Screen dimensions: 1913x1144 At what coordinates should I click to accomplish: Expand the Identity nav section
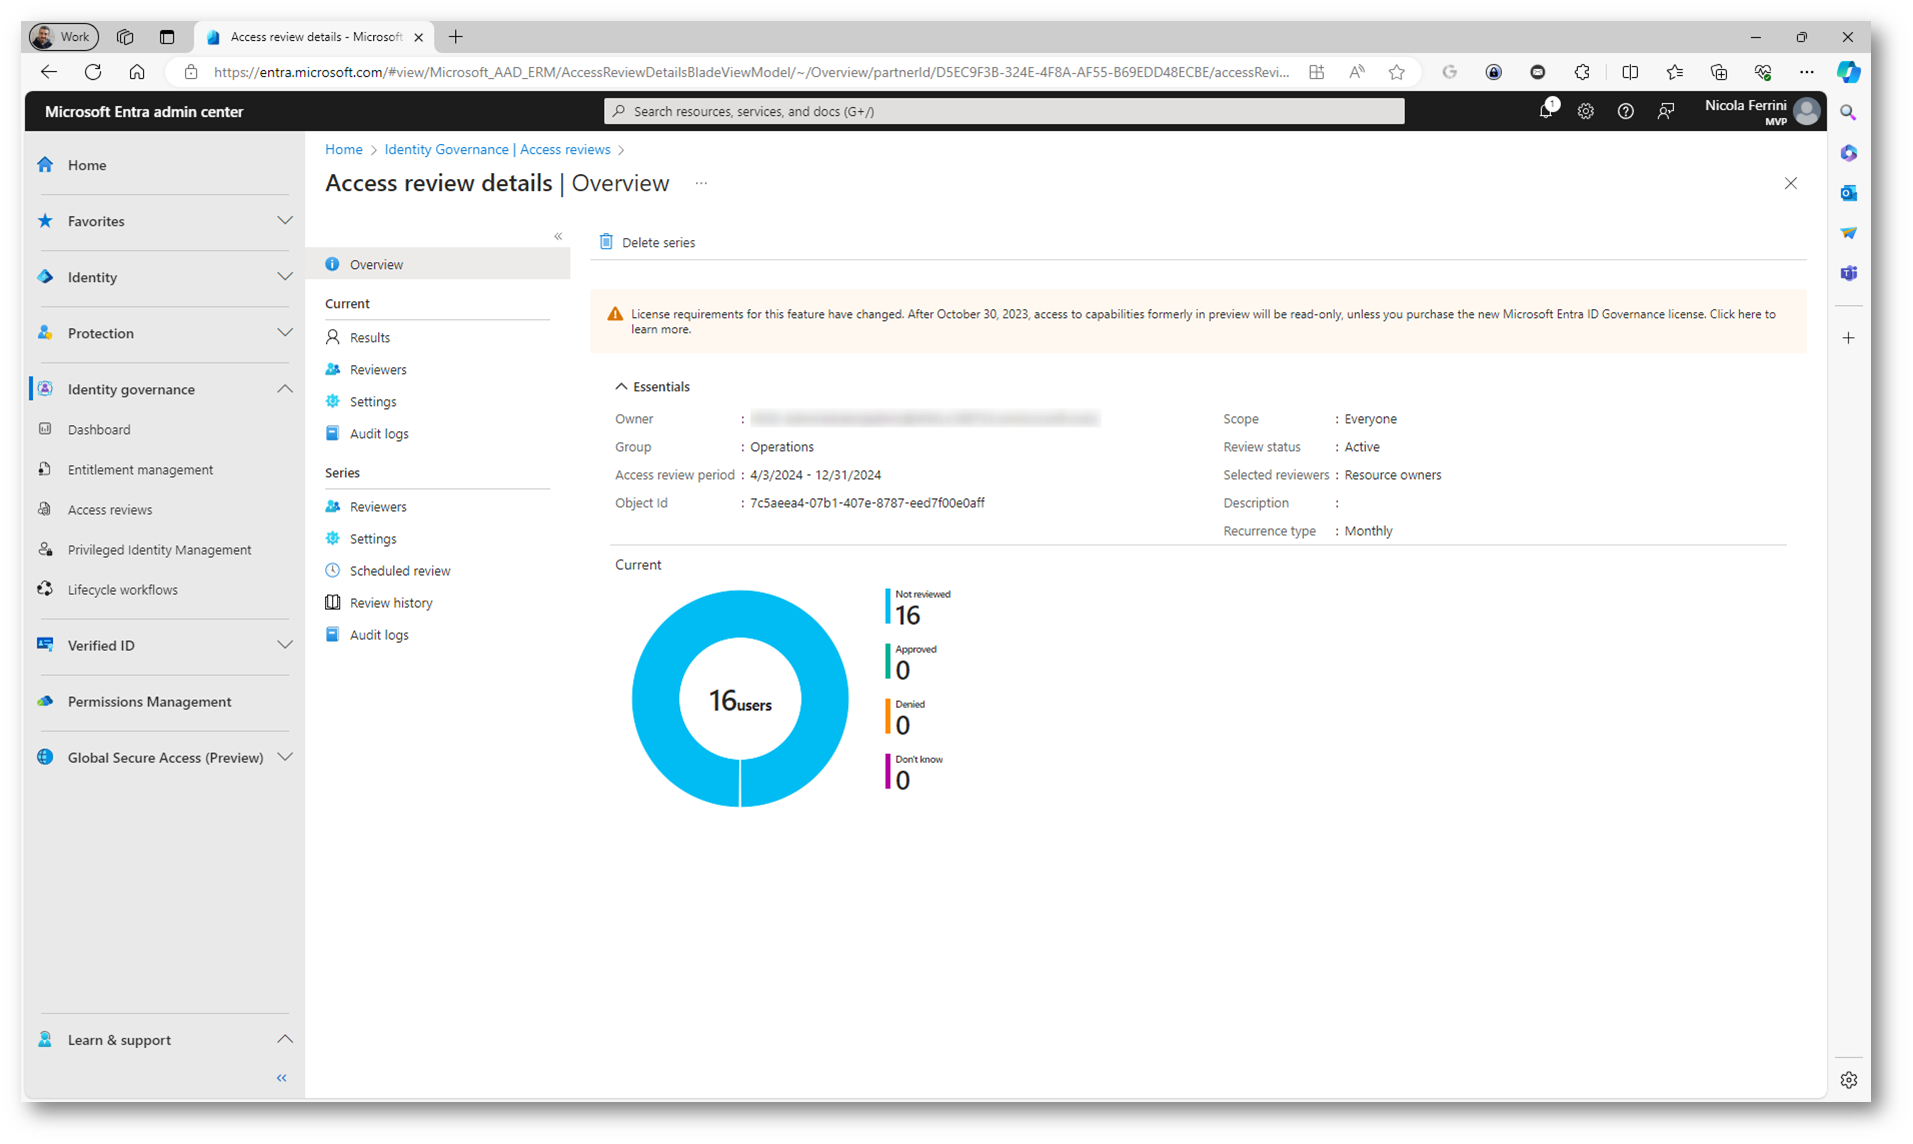pos(284,277)
